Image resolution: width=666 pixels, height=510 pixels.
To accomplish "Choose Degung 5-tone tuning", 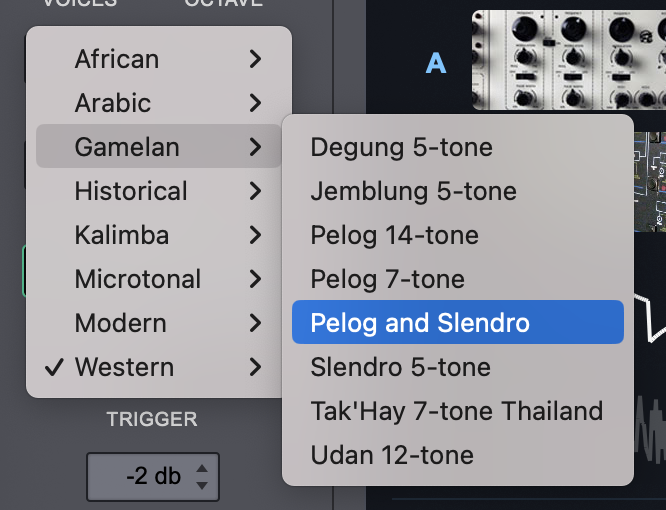I will [x=458, y=147].
